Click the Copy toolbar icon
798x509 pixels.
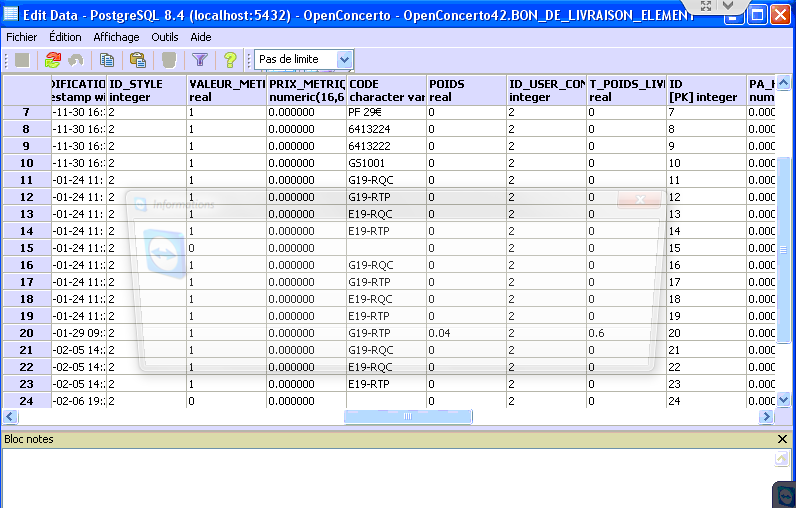pos(106,60)
